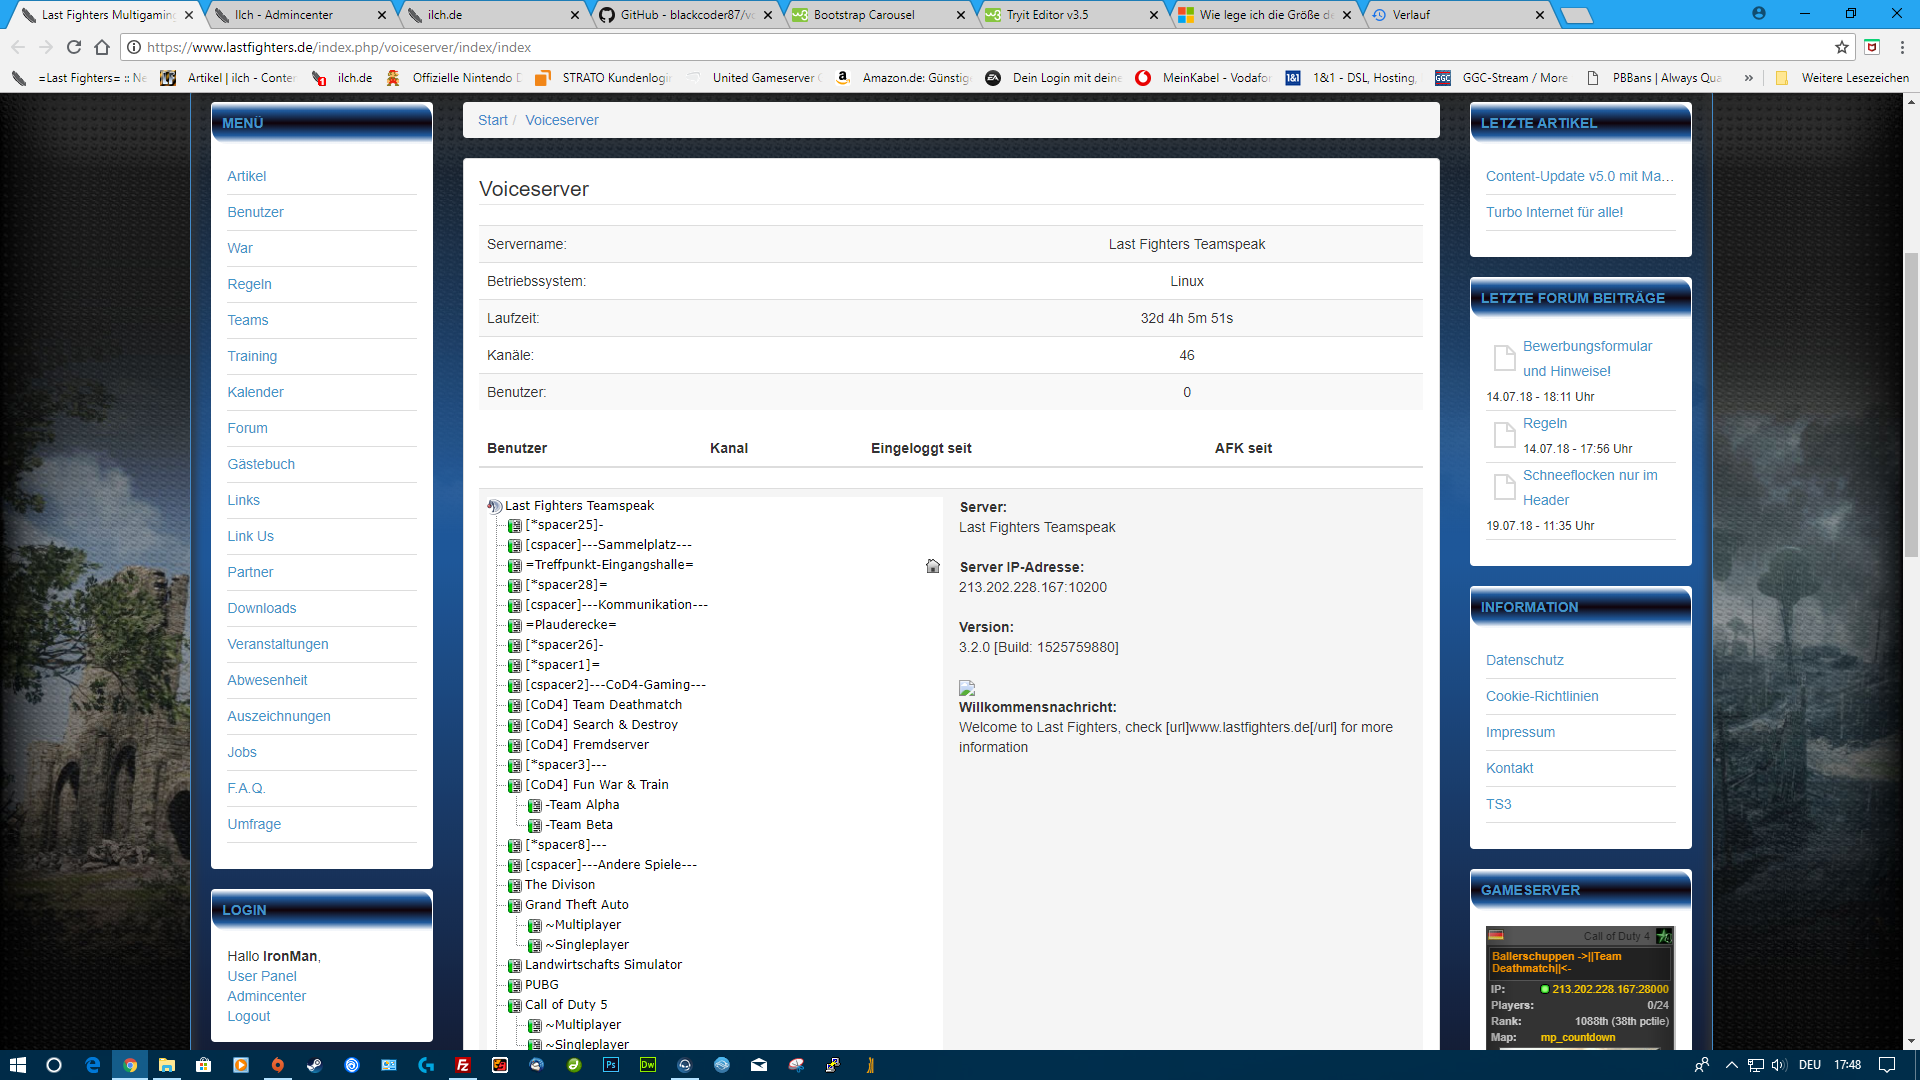Click the Last Fighters Teamspeak server icon
This screenshot has width=1920, height=1080.
coord(494,506)
